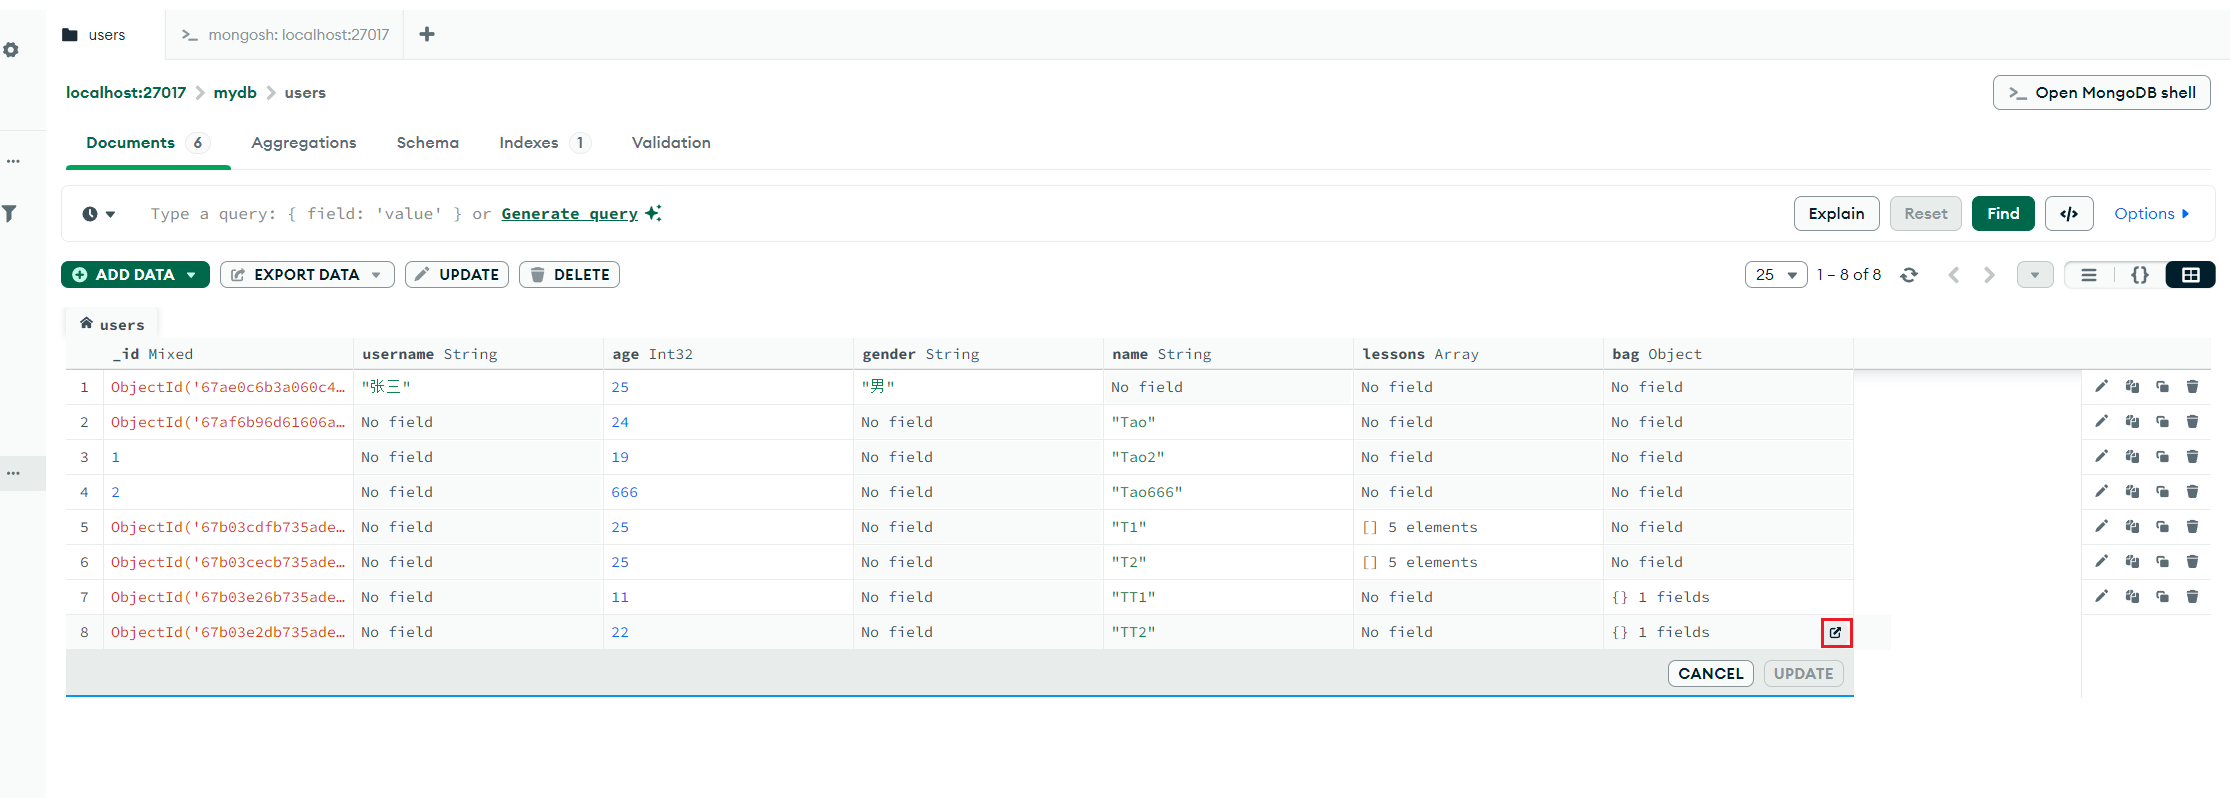Click the green Find button
Screen dimensions: 2230x798
click(2002, 214)
